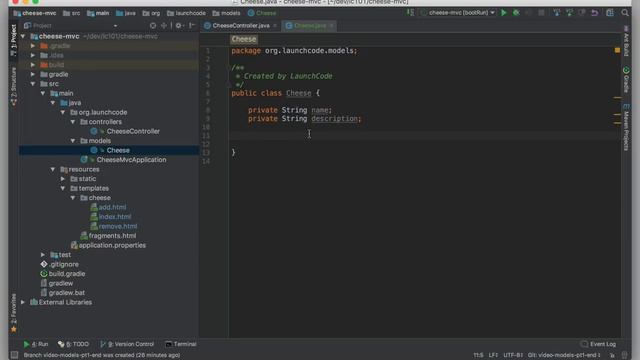Click the make project build icon

pyautogui.click(x=410, y=13)
